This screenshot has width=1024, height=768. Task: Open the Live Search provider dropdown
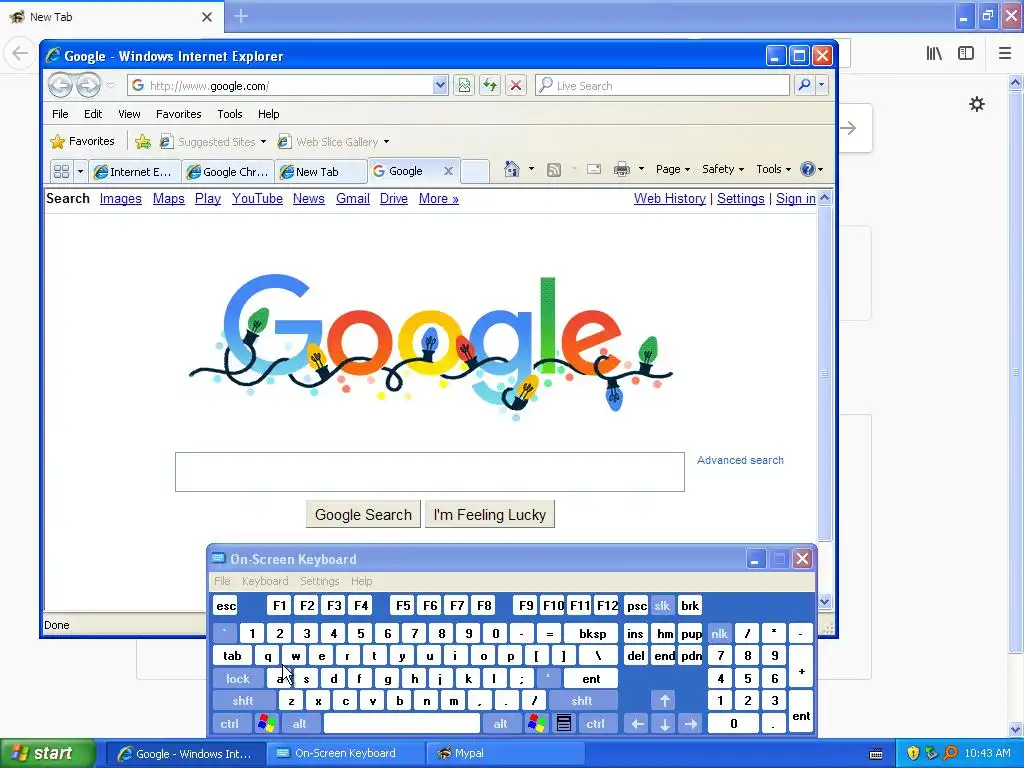tap(822, 85)
